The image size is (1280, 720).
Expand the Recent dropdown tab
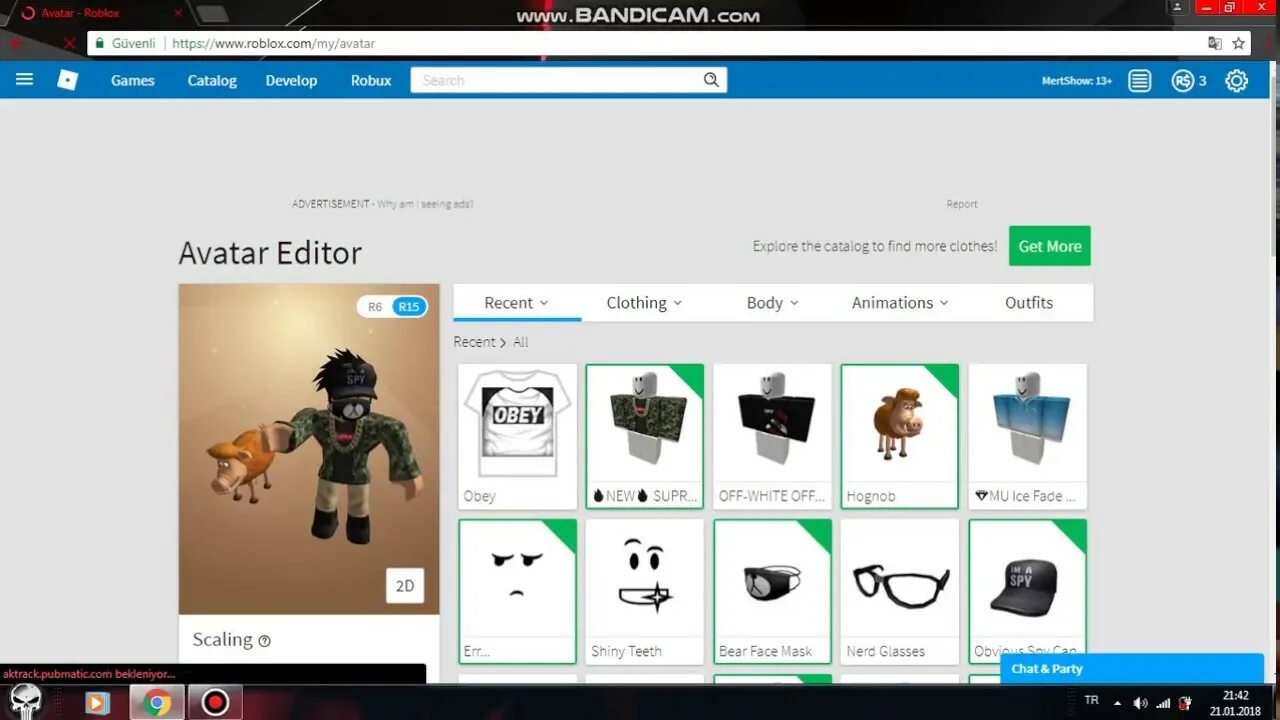pos(517,303)
